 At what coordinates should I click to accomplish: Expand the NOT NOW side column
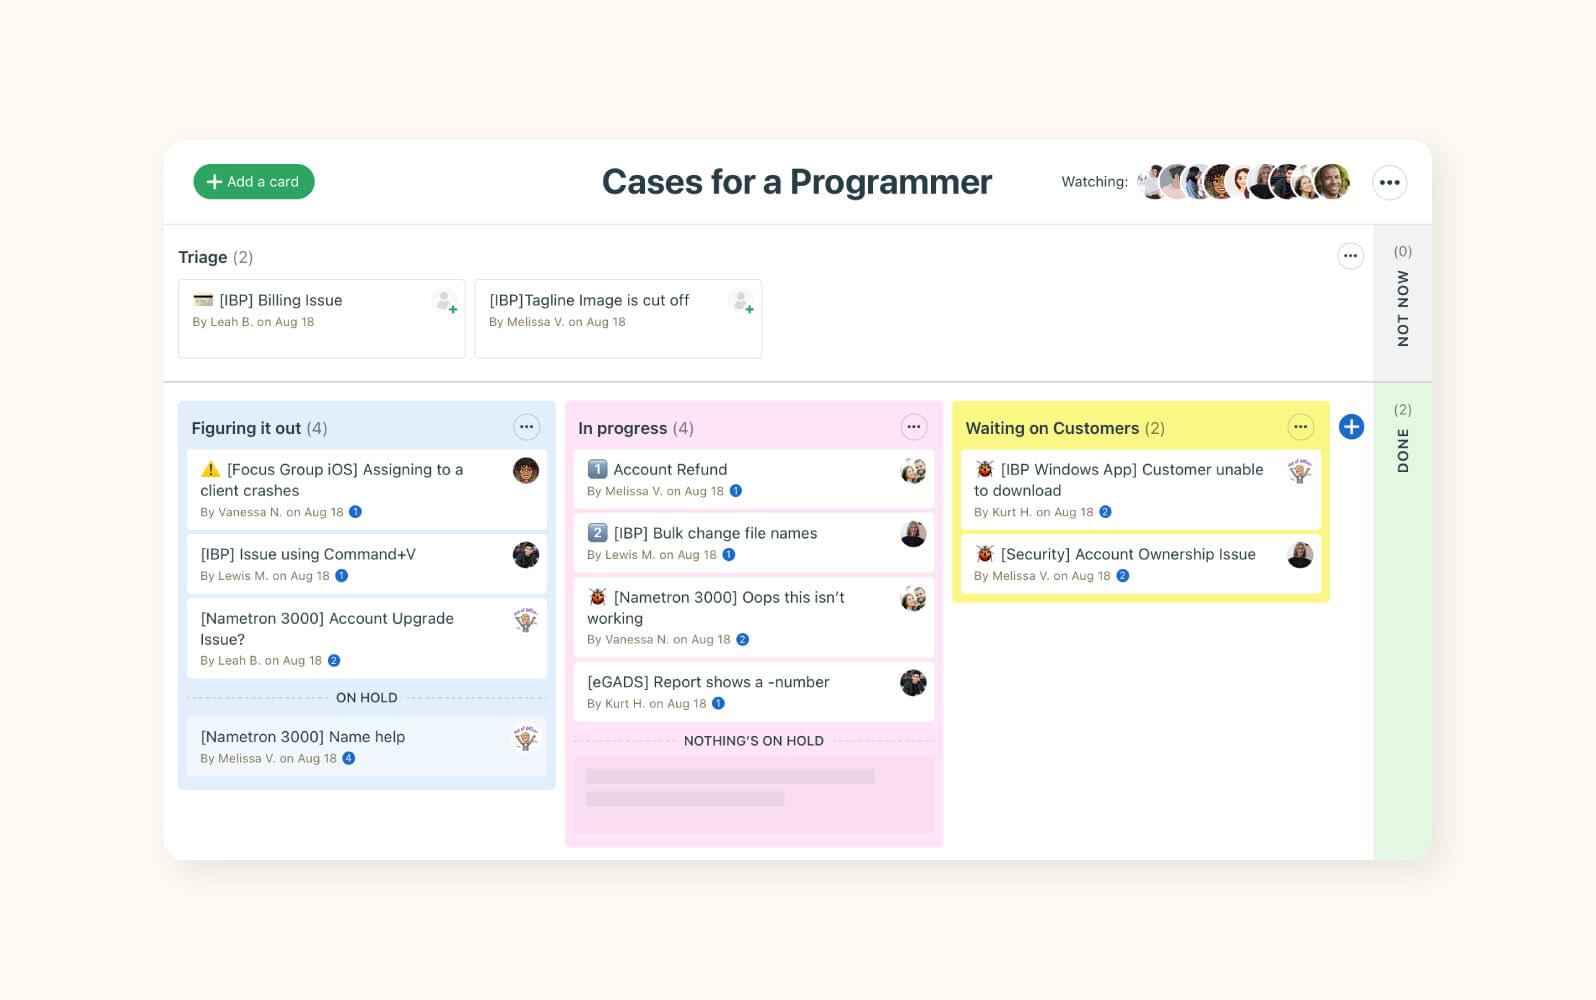point(1403,303)
